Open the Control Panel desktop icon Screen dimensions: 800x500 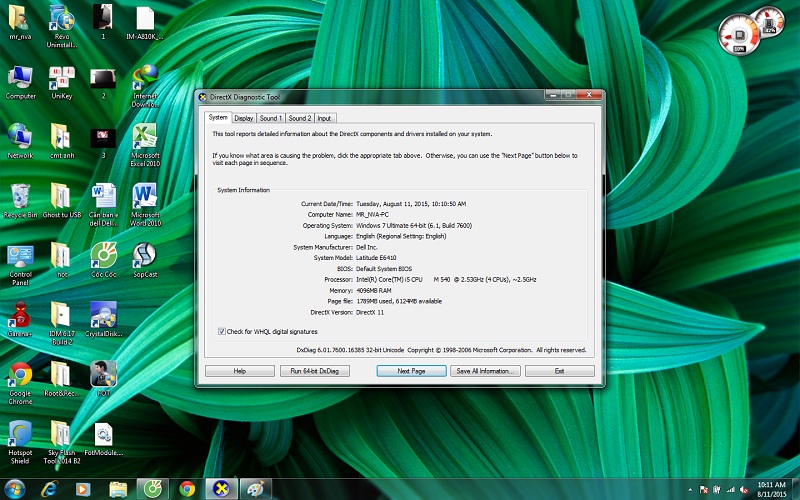(20, 256)
